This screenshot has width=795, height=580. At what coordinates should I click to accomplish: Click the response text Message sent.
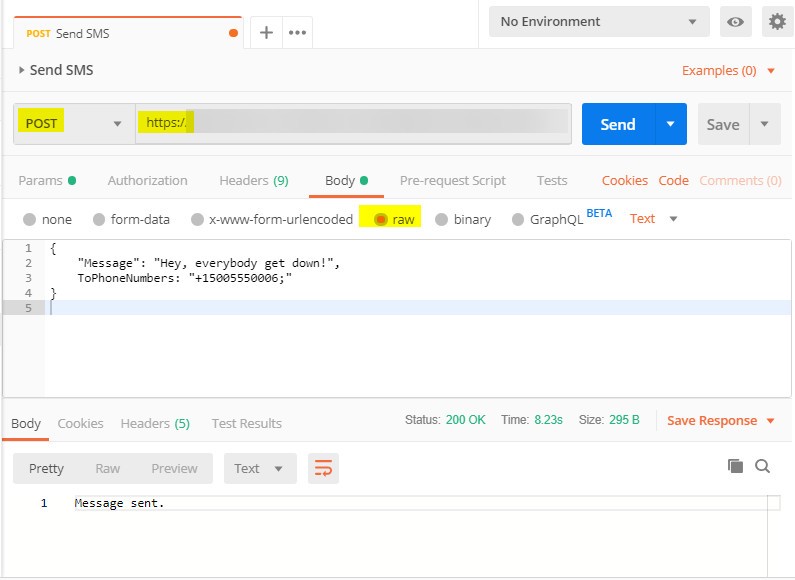(119, 503)
